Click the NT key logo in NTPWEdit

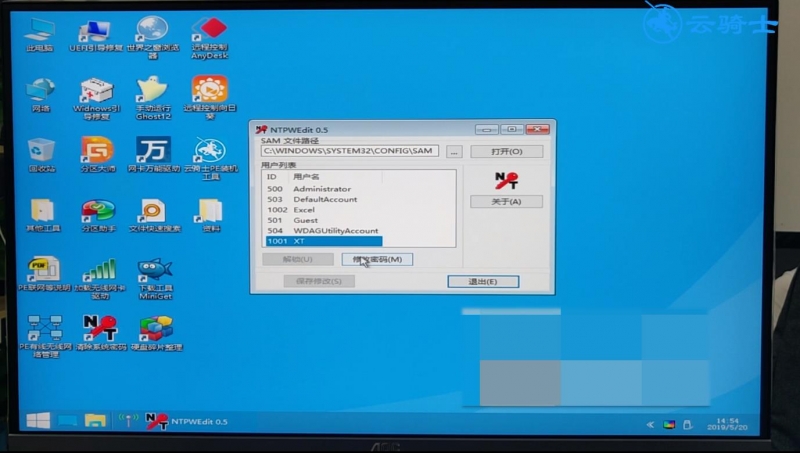tap(506, 181)
